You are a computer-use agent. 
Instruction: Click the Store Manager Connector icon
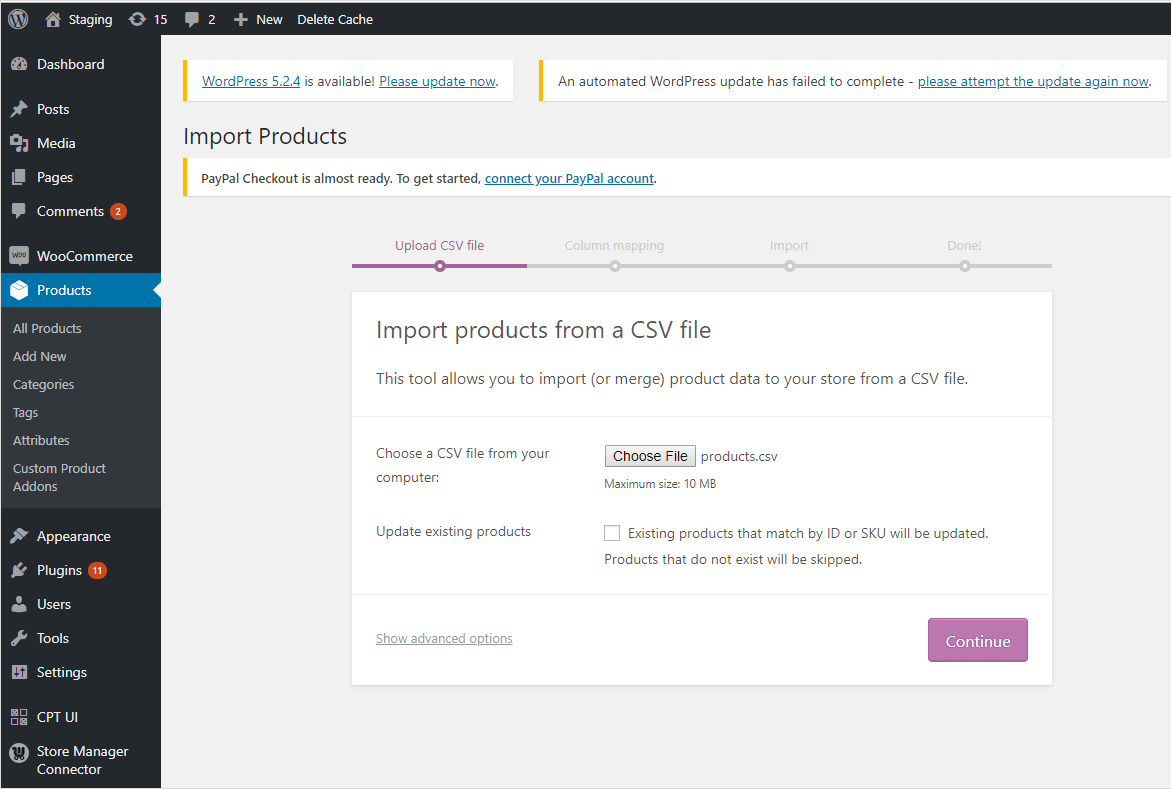click(x=19, y=752)
